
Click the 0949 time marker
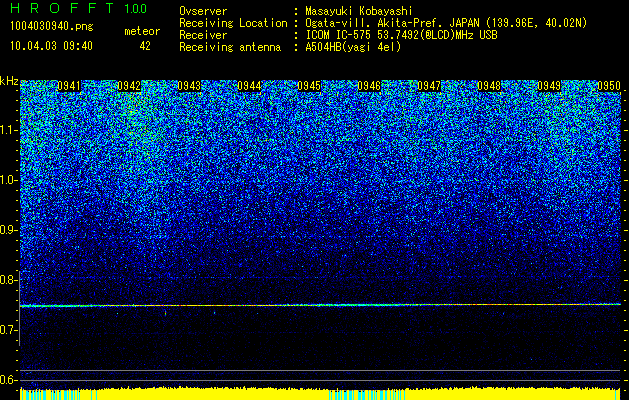tap(549, 86)
